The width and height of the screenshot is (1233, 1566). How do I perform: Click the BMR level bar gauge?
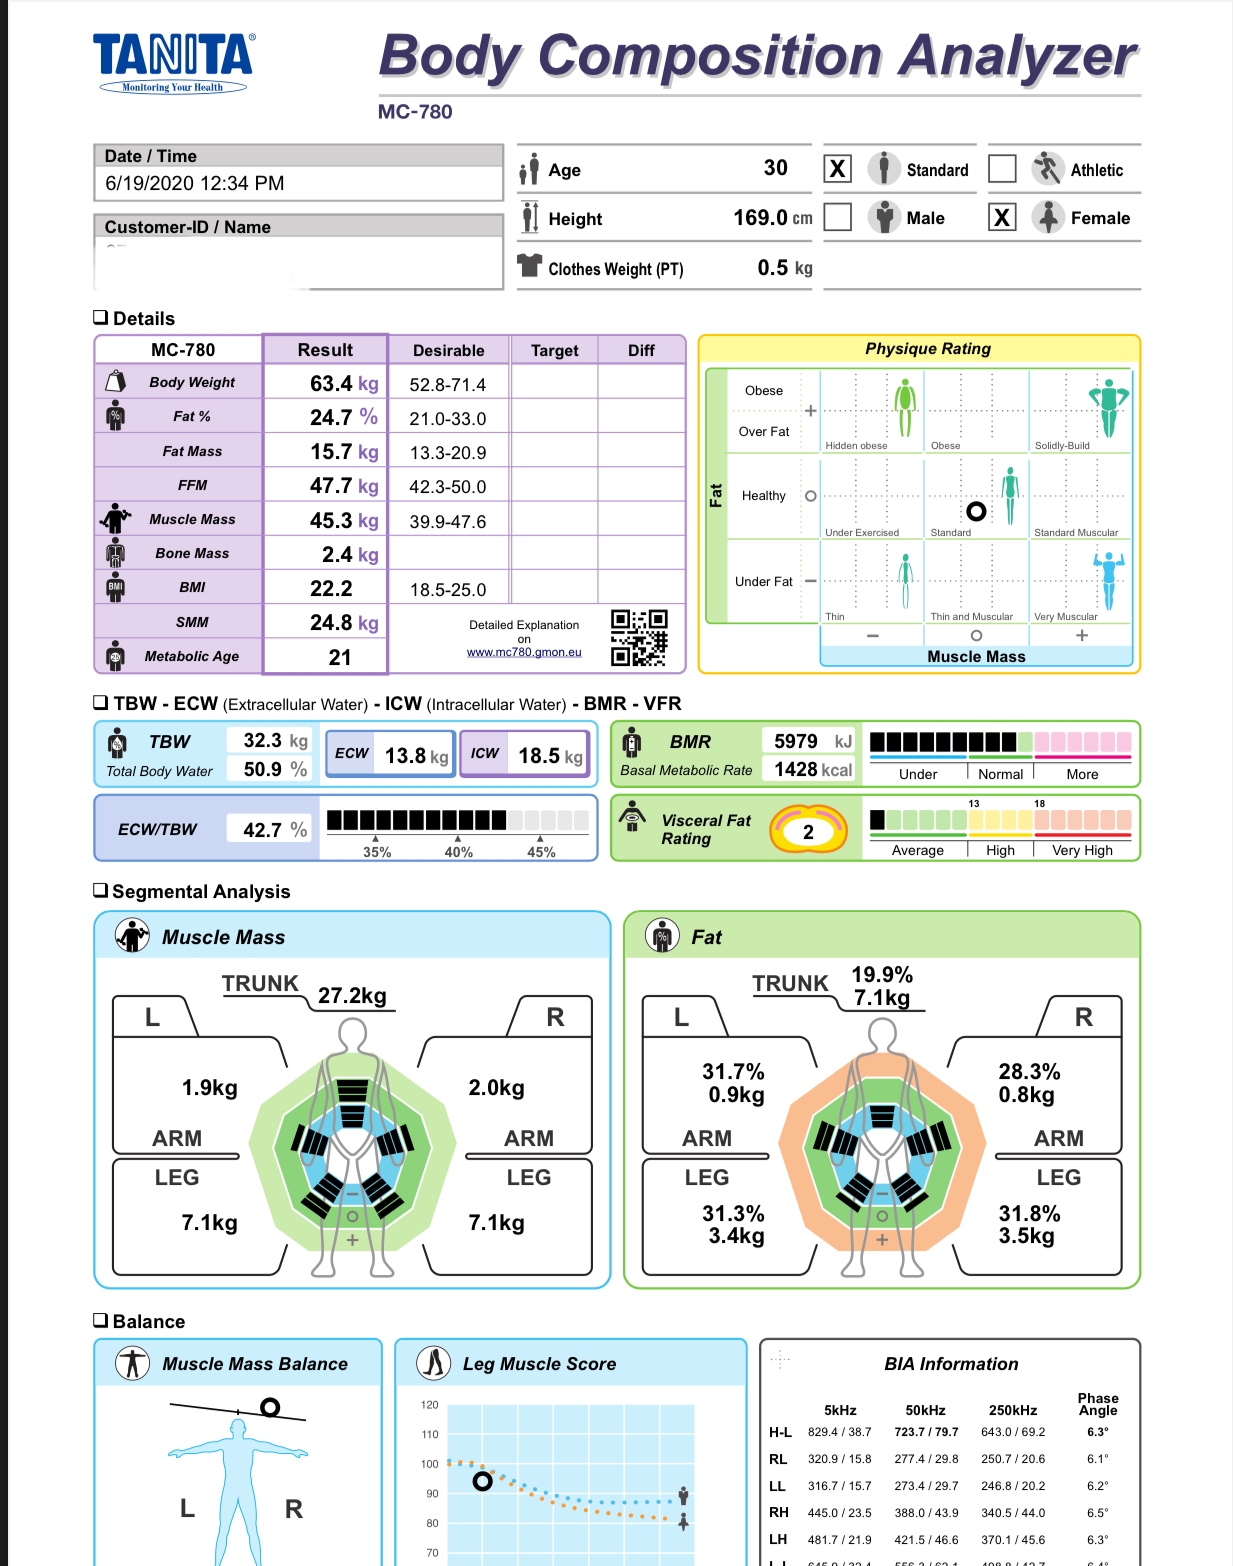tap(1000, 742)
